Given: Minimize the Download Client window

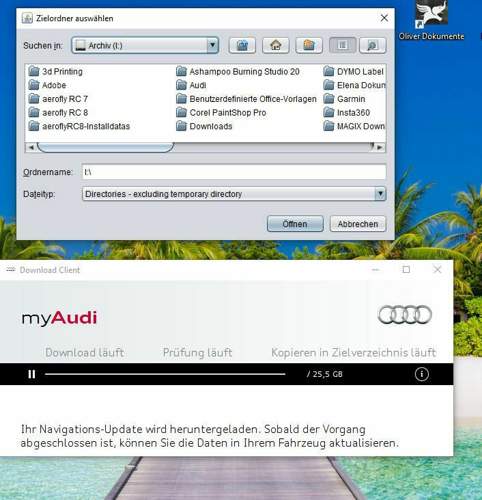Looking at the screenshot, I should click(x=376, y=269).
